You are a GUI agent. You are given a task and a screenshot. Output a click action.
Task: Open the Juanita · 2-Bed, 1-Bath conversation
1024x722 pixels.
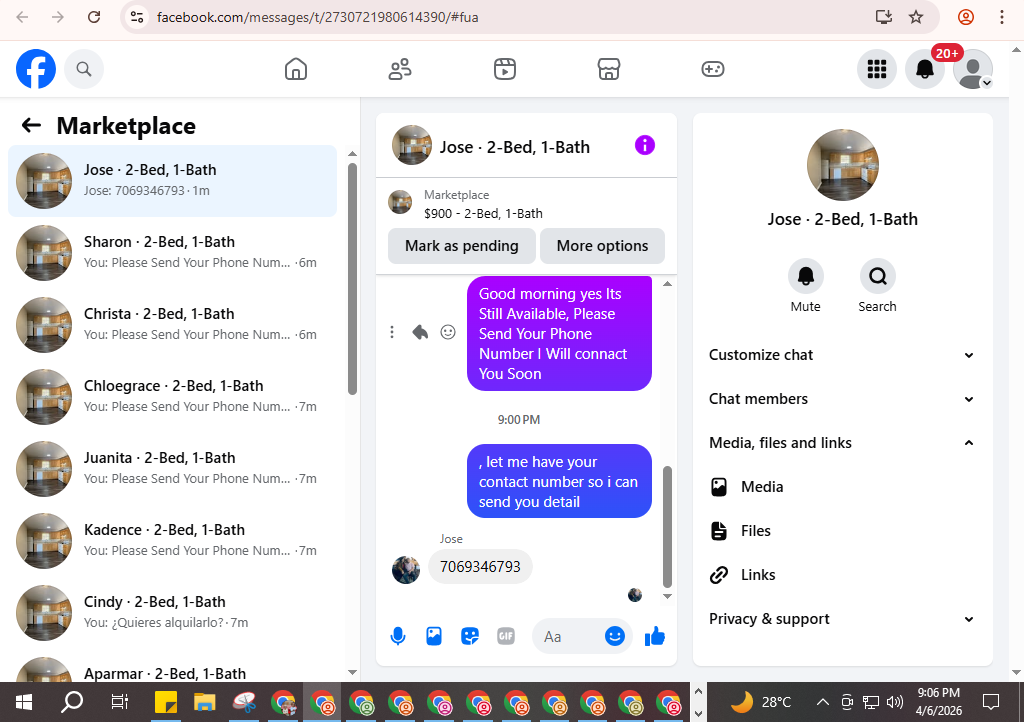tap(172, 469)
